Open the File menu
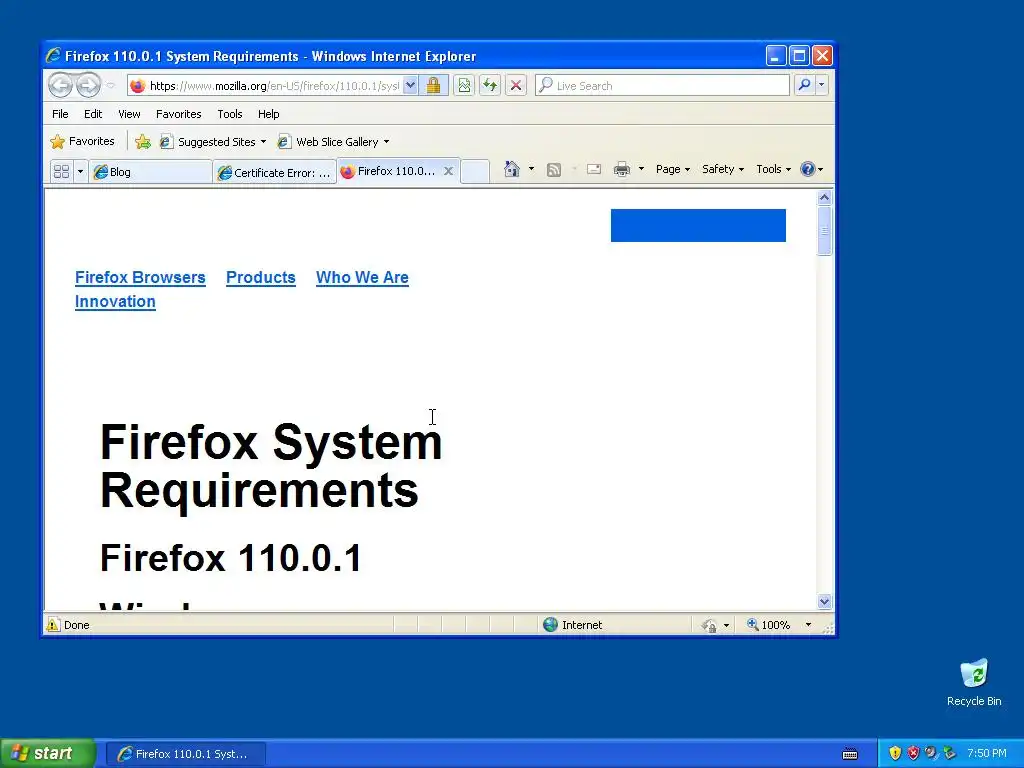Viewport: 1024px width, 768px height. coord(60,114)
